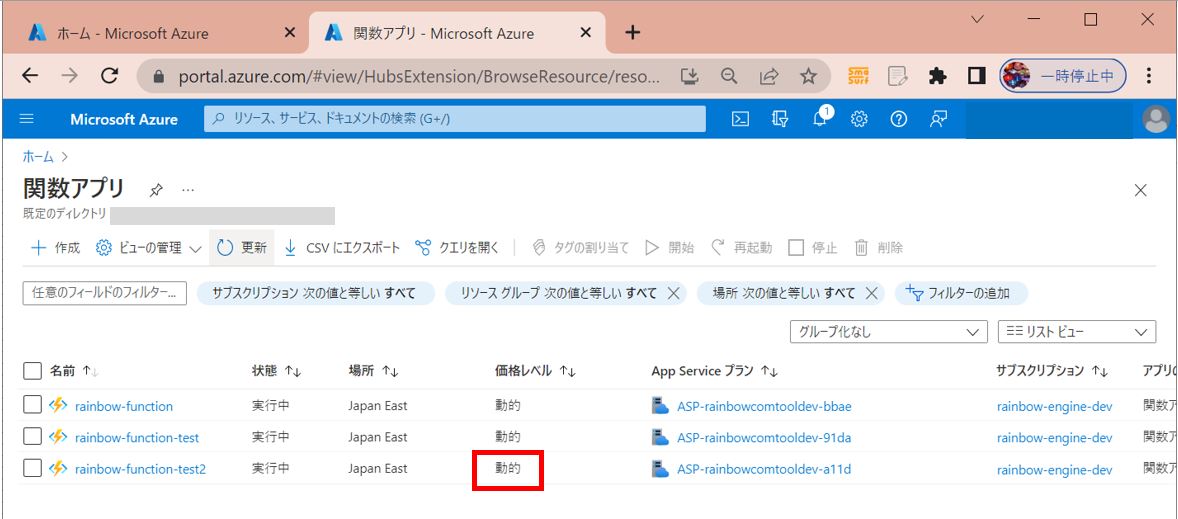Viewport: 1178px width, 519px height.
Task: Open the help question mark icon
Action: [898, 119]
